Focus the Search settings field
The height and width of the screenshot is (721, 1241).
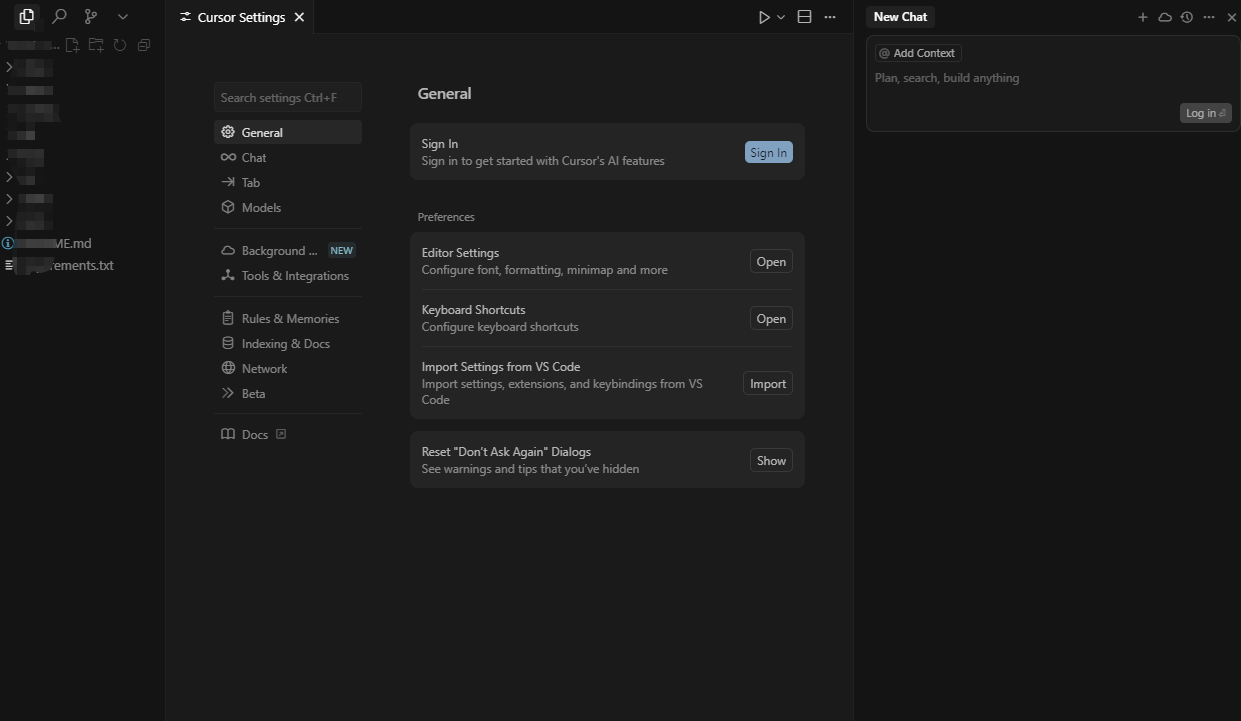coord(288,97)
